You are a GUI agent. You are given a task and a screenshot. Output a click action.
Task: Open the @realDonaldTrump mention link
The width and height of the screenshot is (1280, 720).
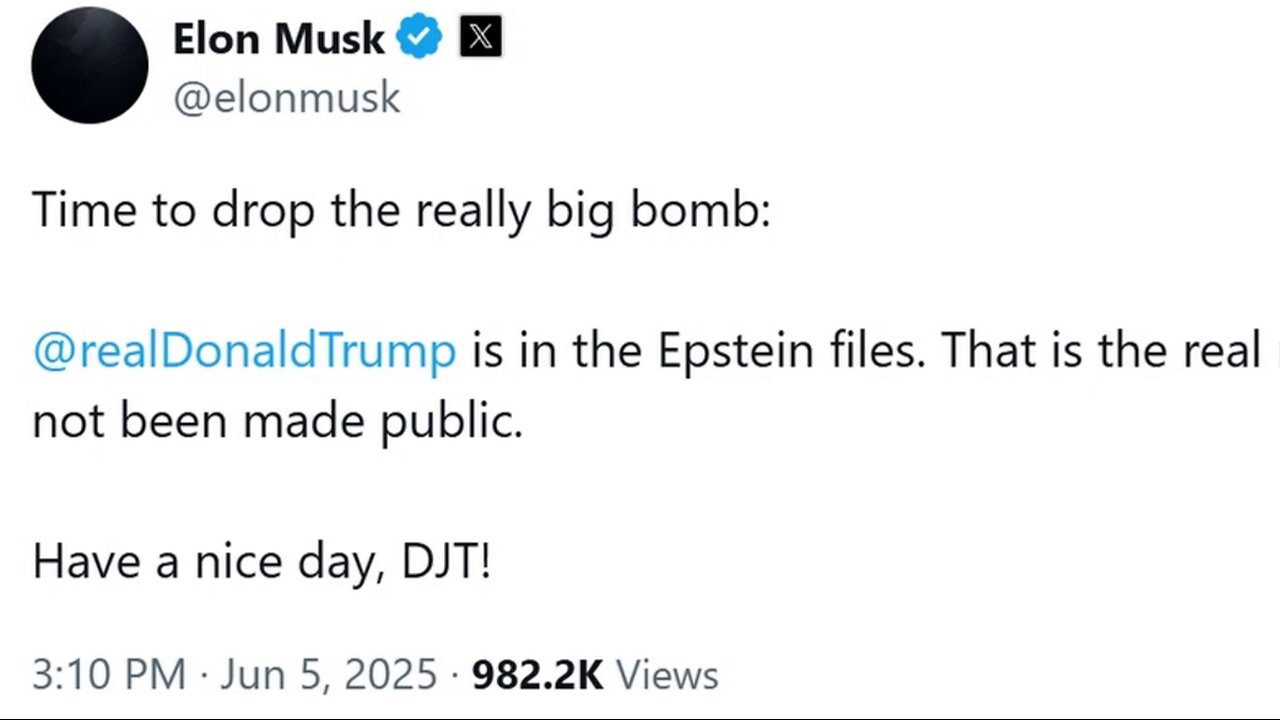244,350
